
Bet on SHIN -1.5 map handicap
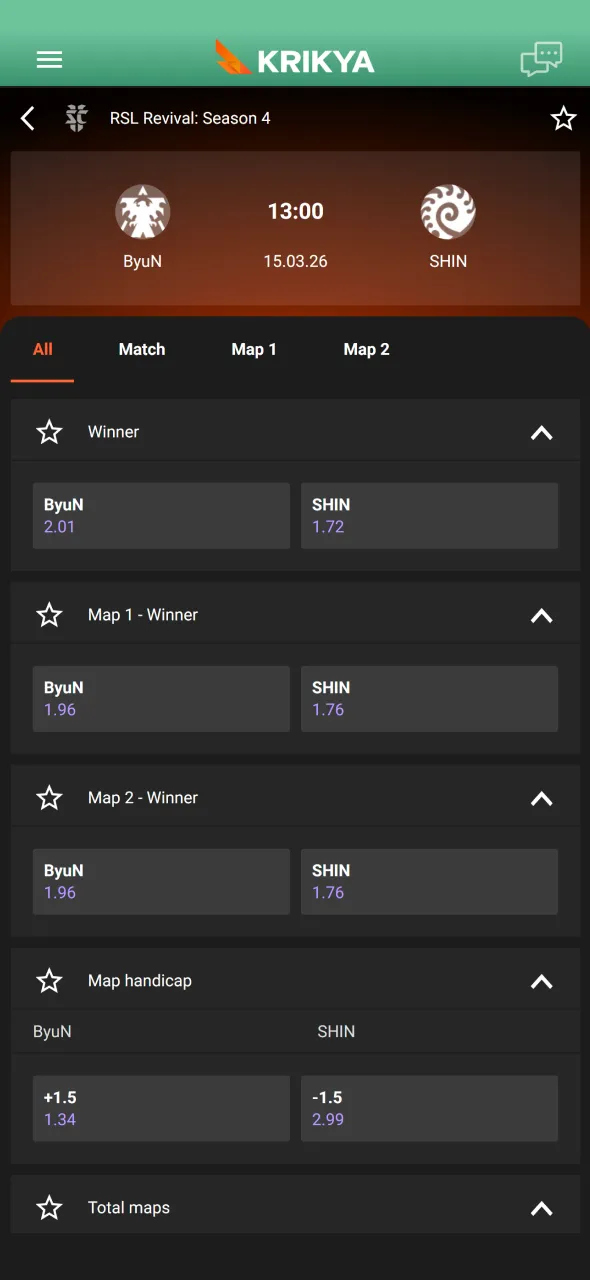tap(429, 1108)
